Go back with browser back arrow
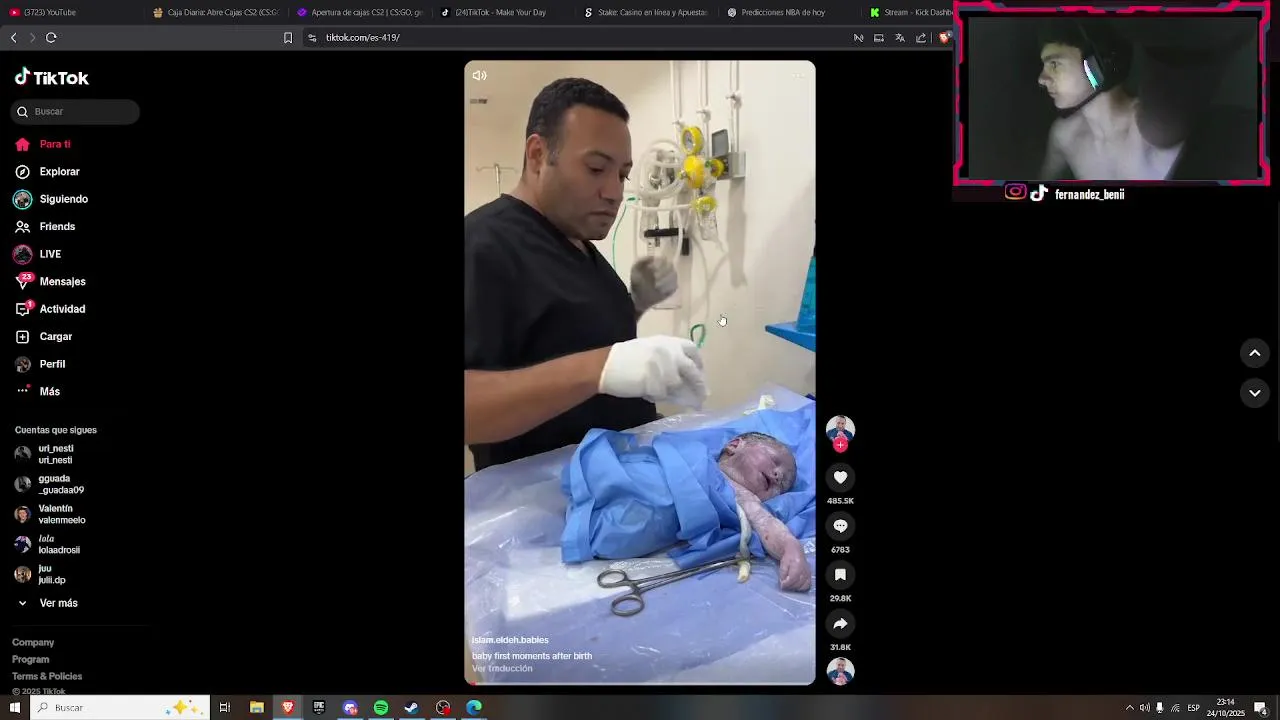Viewport: 1280px width, 720px height. click(13, 37)
